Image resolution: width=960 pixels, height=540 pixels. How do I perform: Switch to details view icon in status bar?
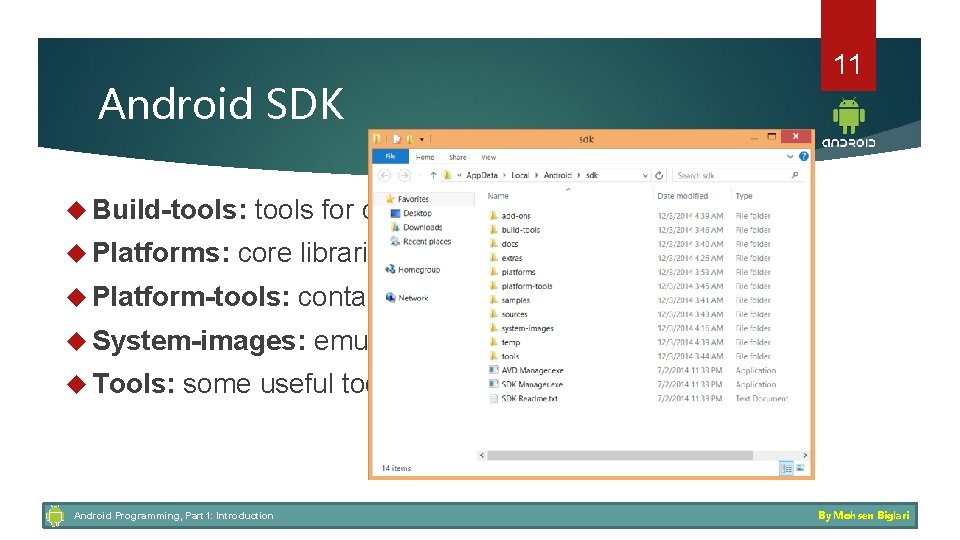[786, 468]
